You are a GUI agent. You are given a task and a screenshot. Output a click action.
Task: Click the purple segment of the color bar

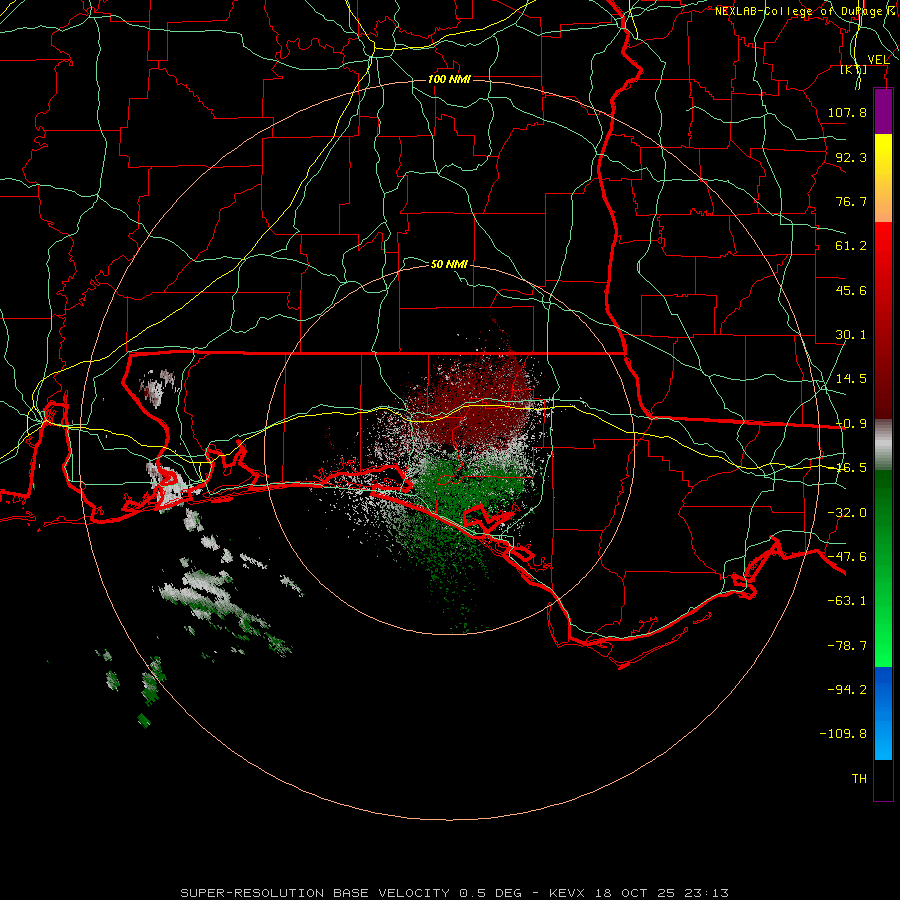pyautogui.click(x=883, y=111)
